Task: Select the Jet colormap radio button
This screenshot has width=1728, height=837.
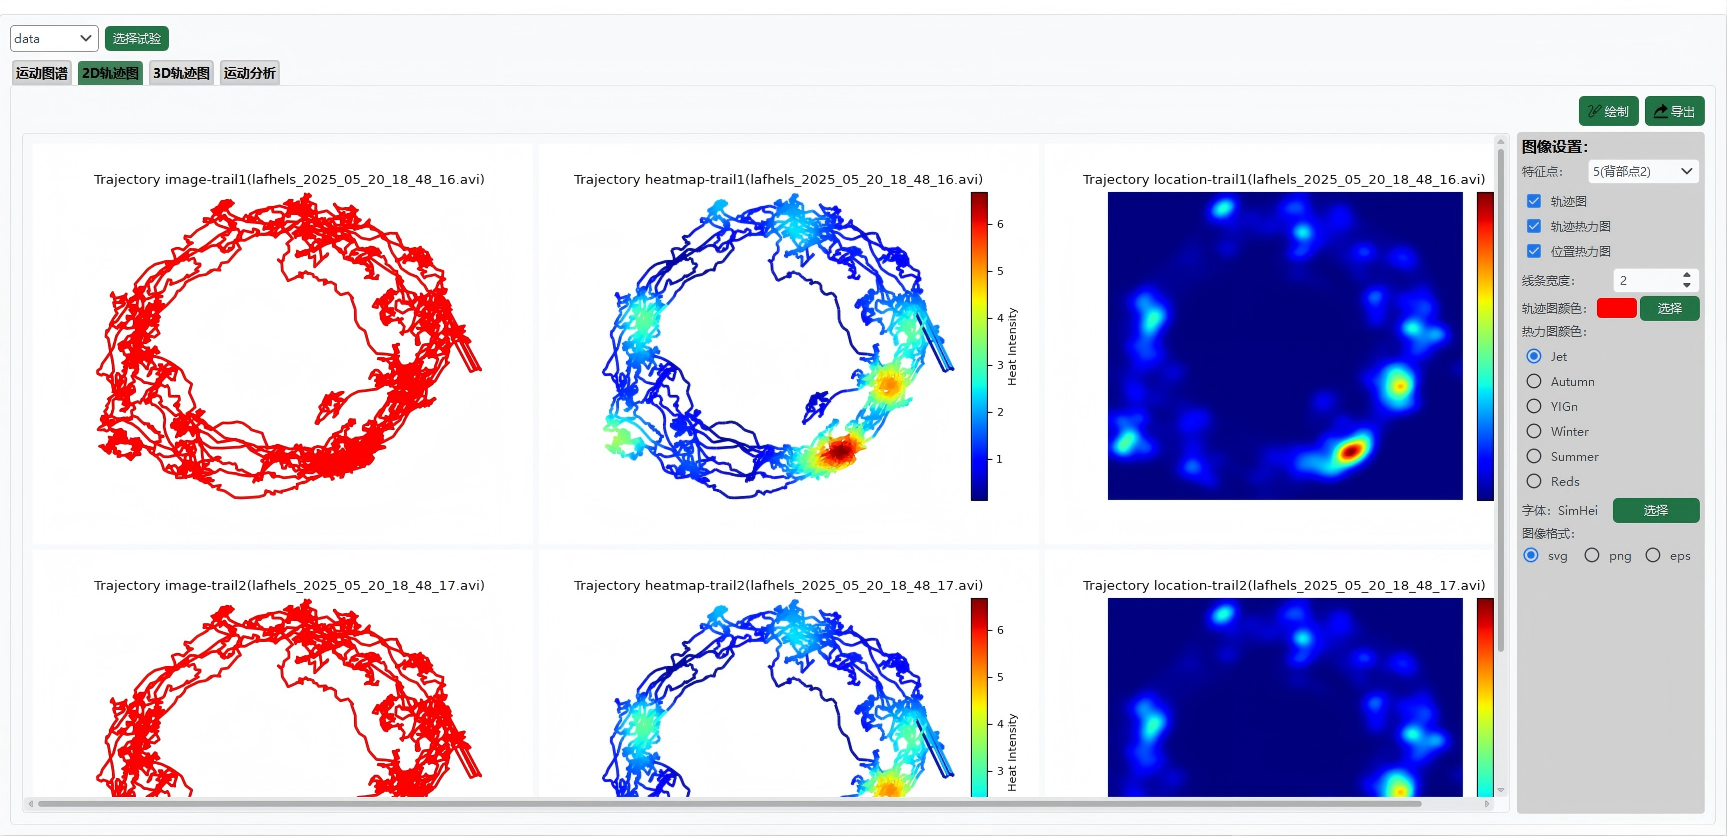Action: 1534,356
